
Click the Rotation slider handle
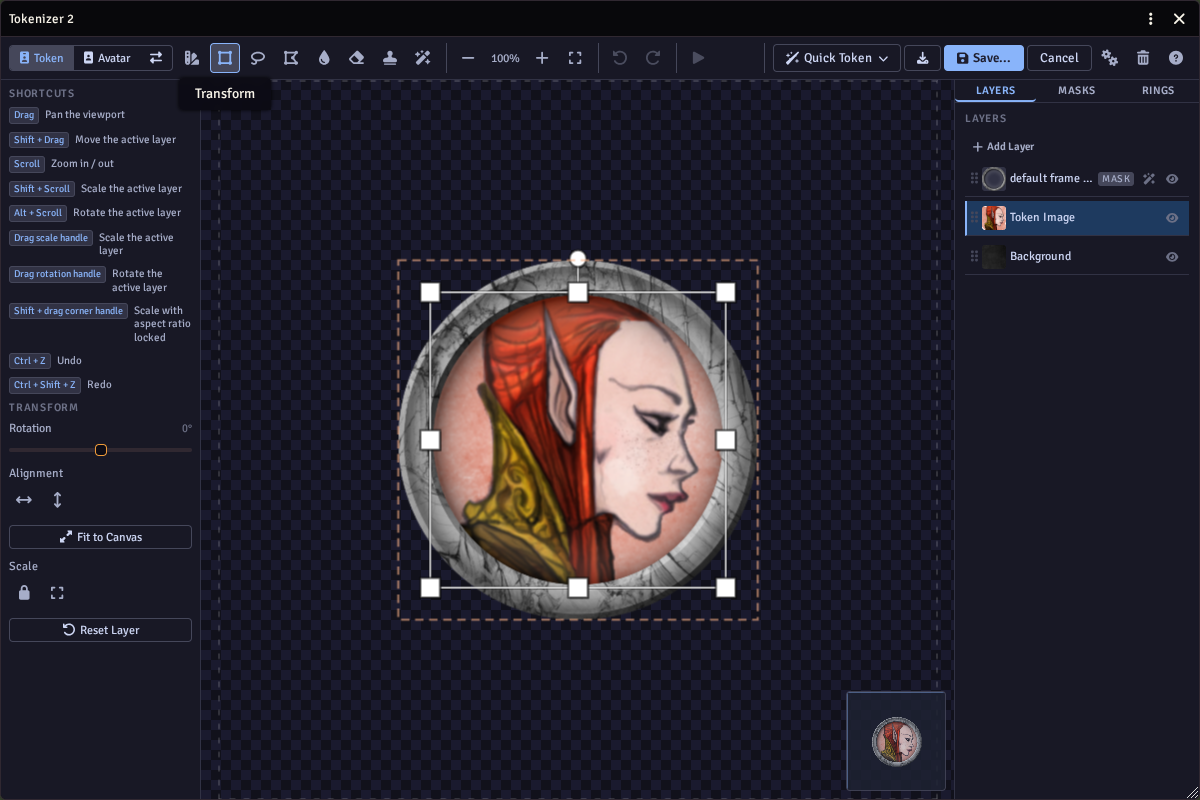(101, 450)
